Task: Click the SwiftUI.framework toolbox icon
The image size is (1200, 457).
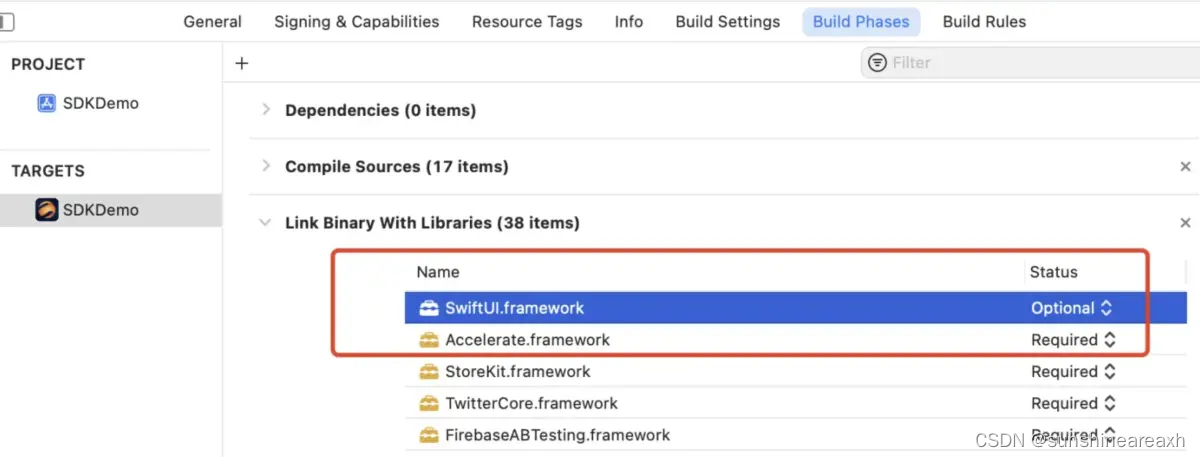Action: tap(429, 308)
